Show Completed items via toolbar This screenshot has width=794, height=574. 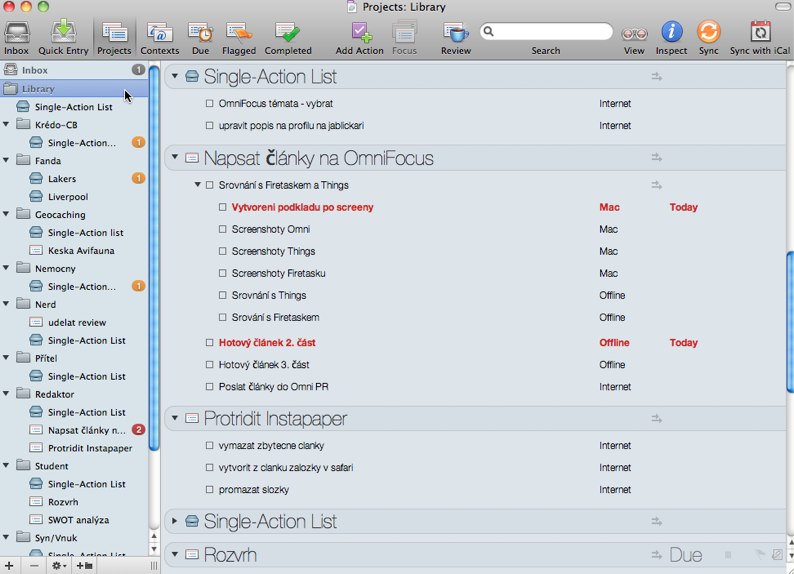tap(288, 38)
